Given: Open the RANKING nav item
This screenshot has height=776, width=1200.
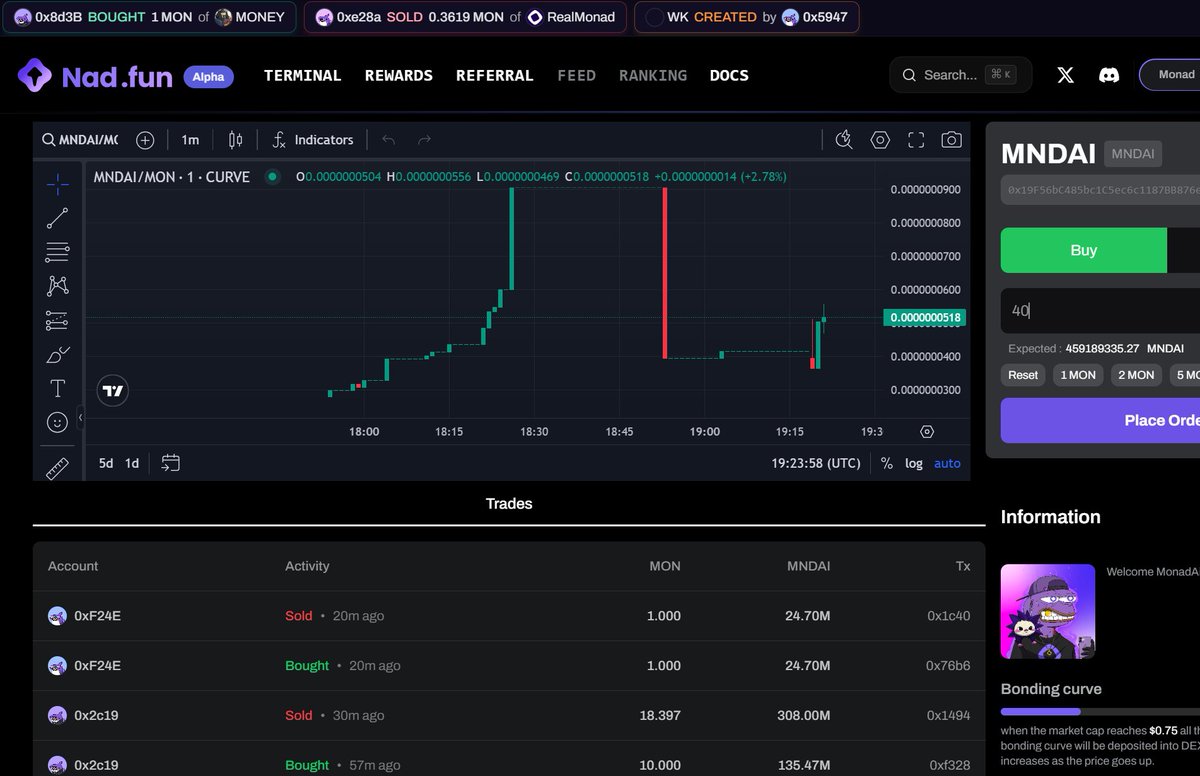Looking at the screenshot, I should click(x=653, y=75).
